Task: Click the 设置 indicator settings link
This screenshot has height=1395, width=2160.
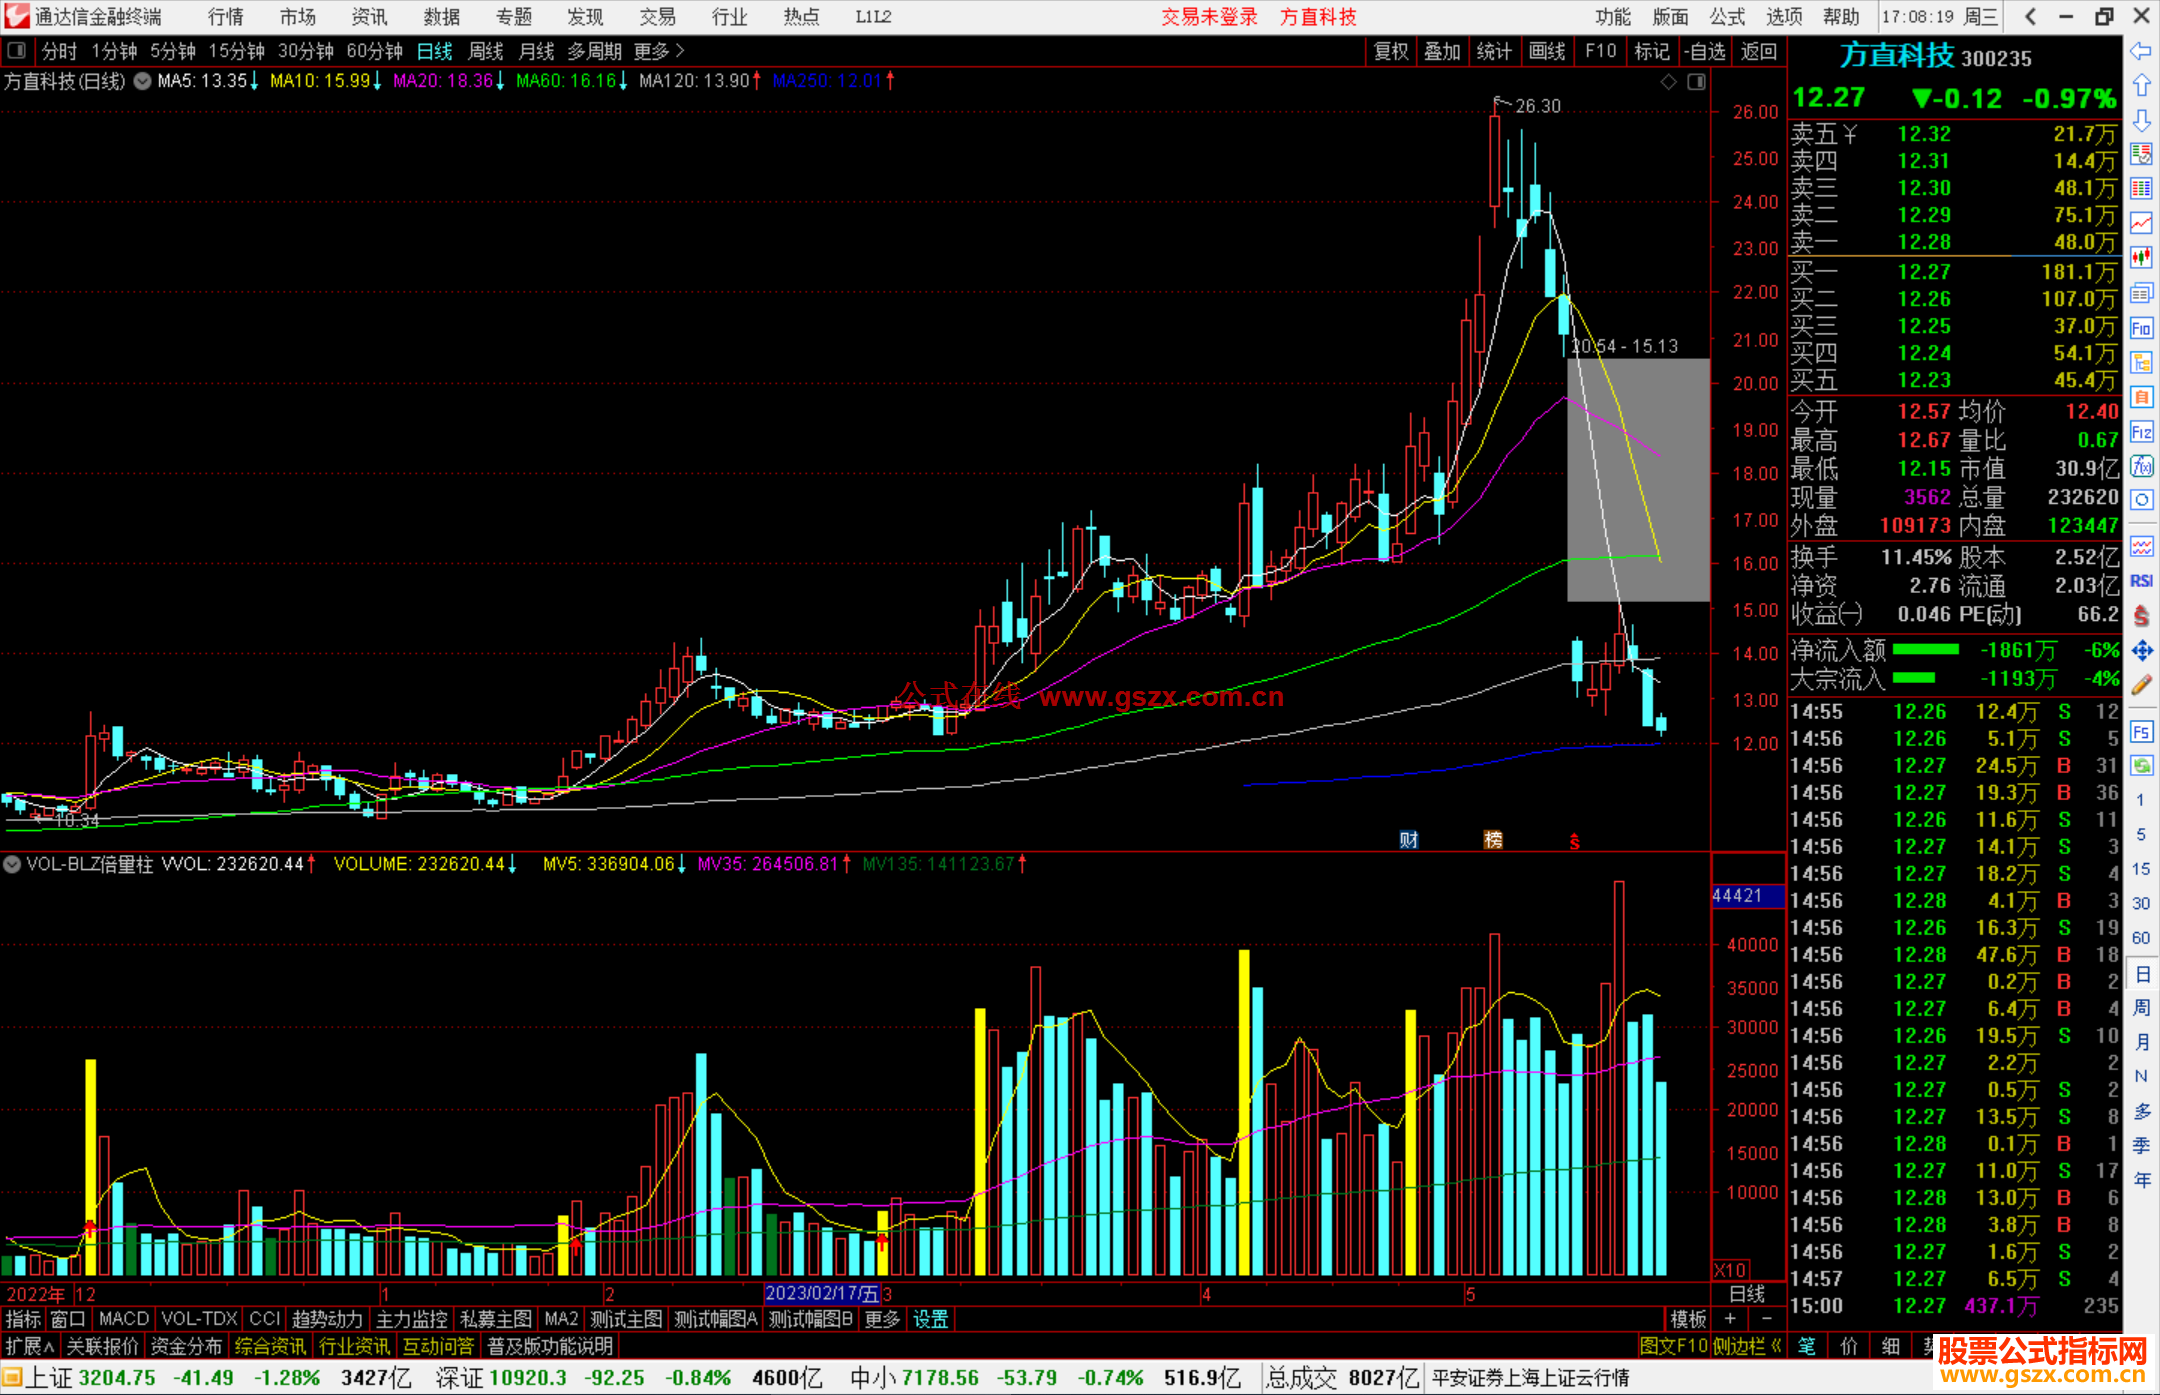Action: (x=930, y=1319)
